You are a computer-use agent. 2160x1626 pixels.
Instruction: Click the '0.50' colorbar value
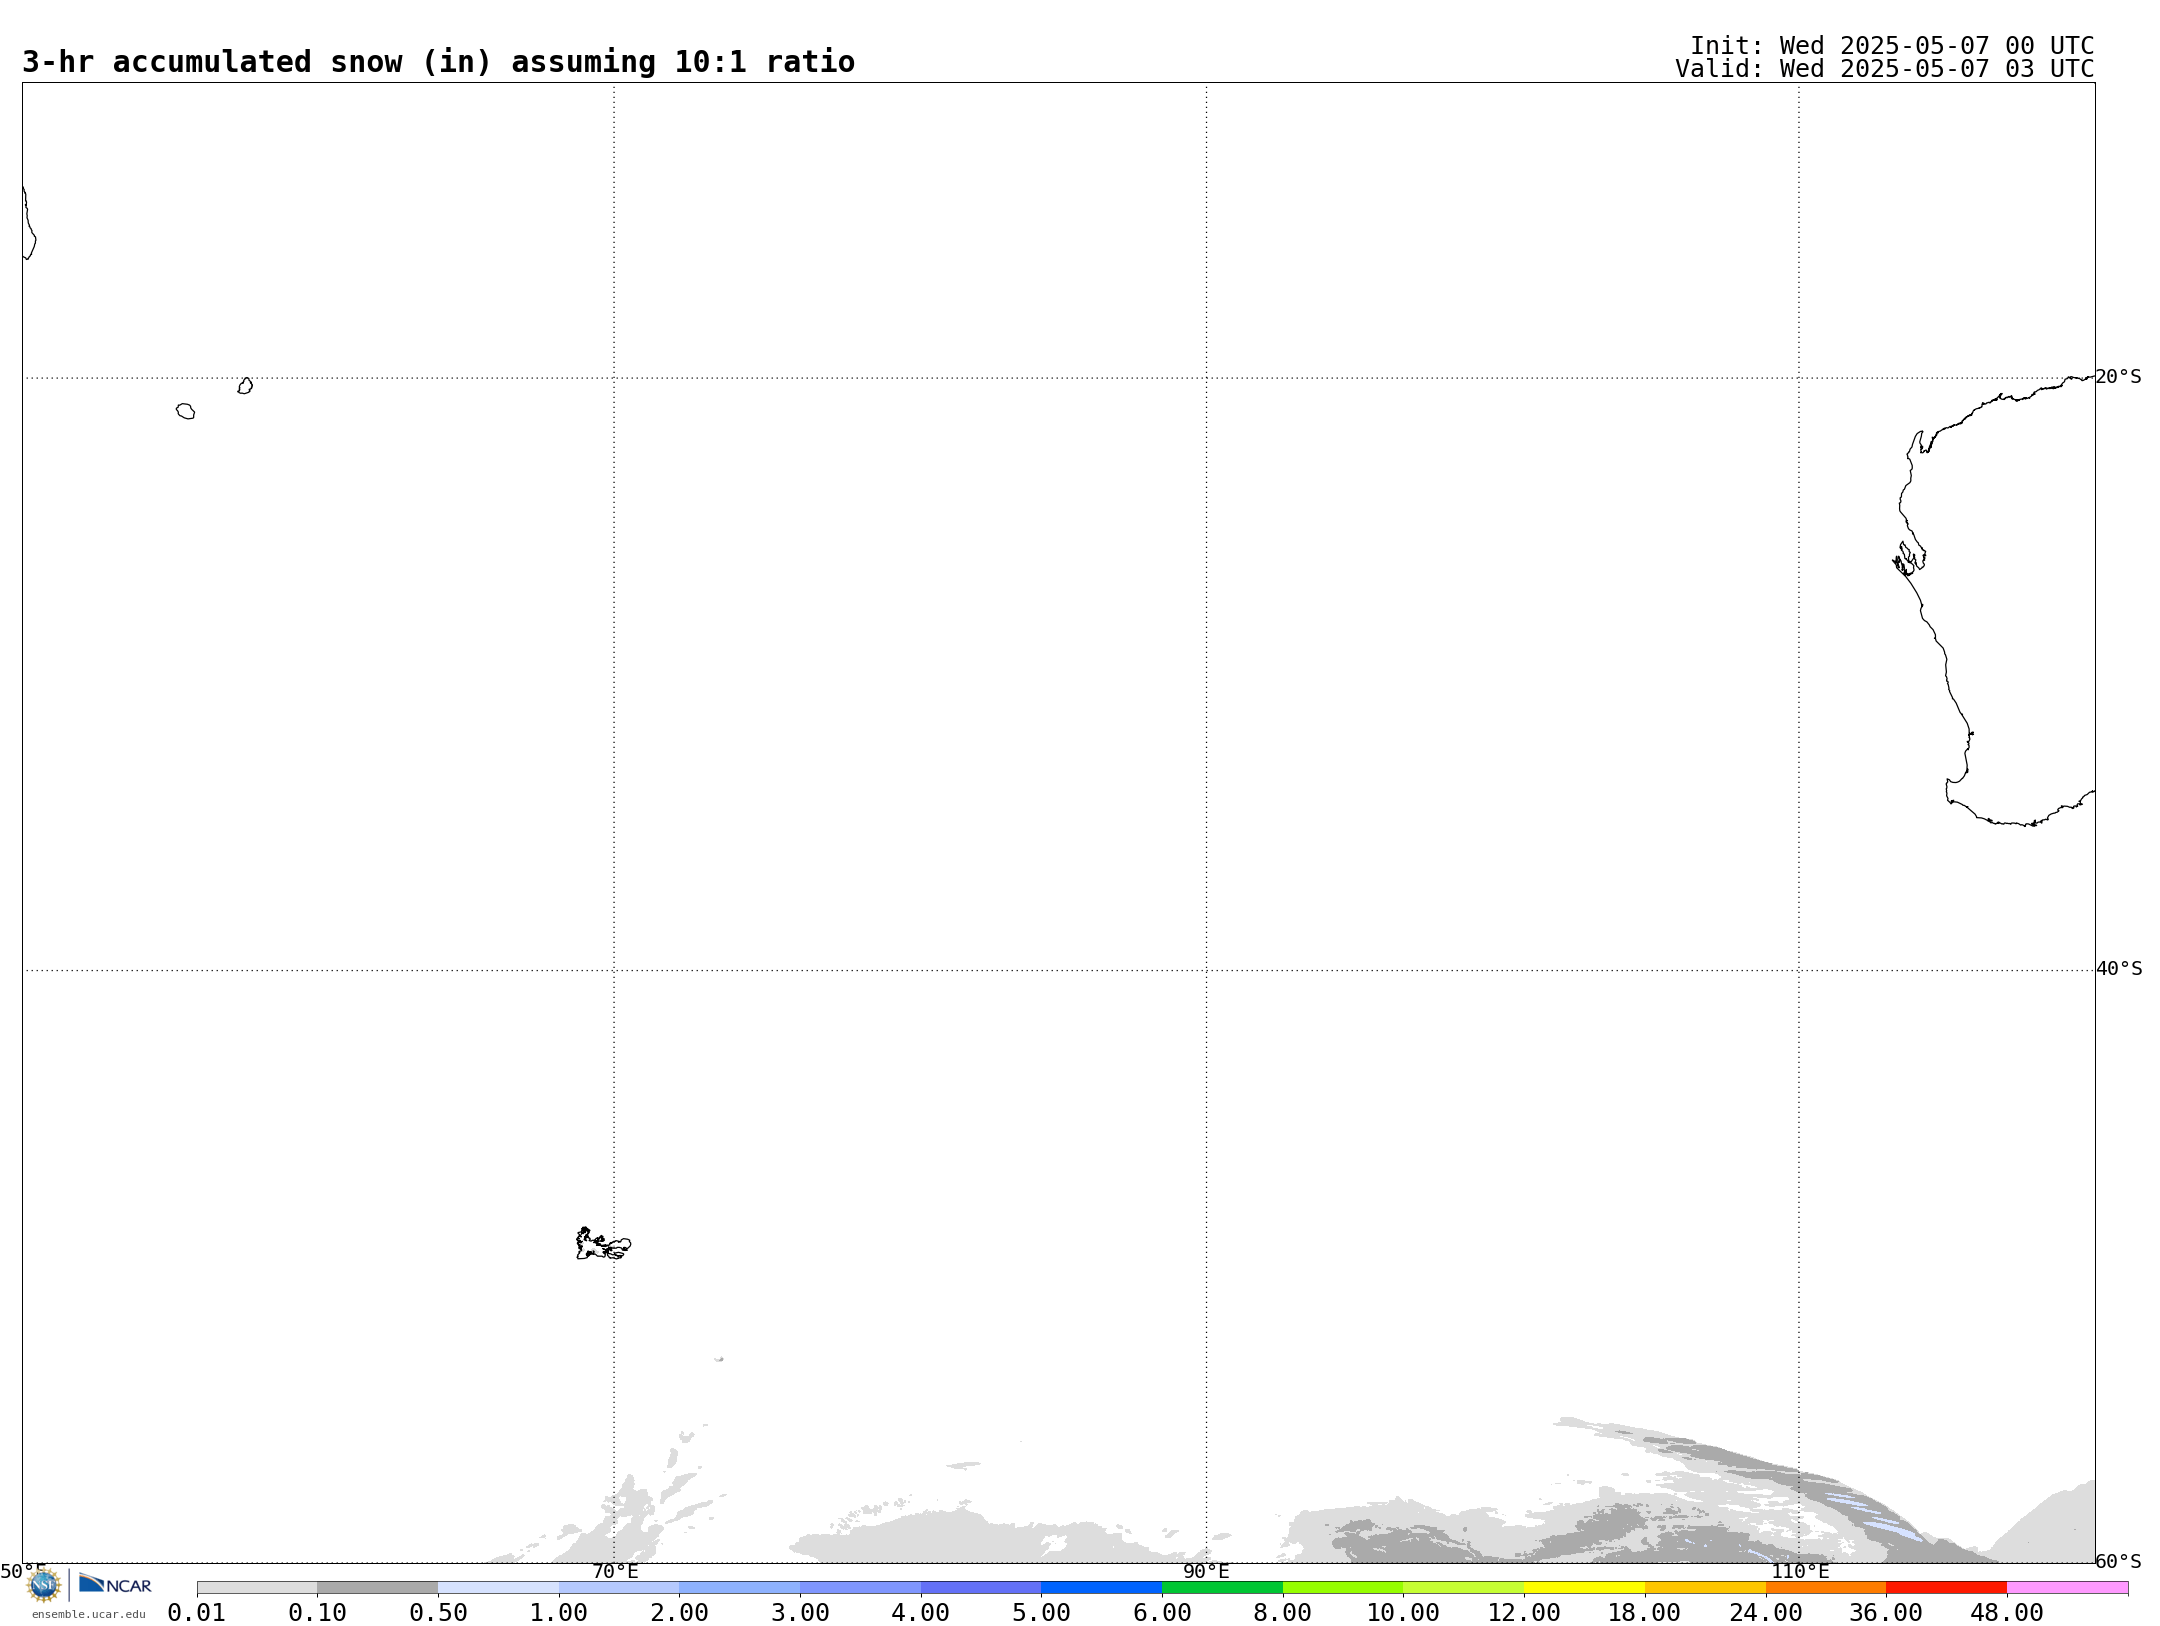point(438,1613)
